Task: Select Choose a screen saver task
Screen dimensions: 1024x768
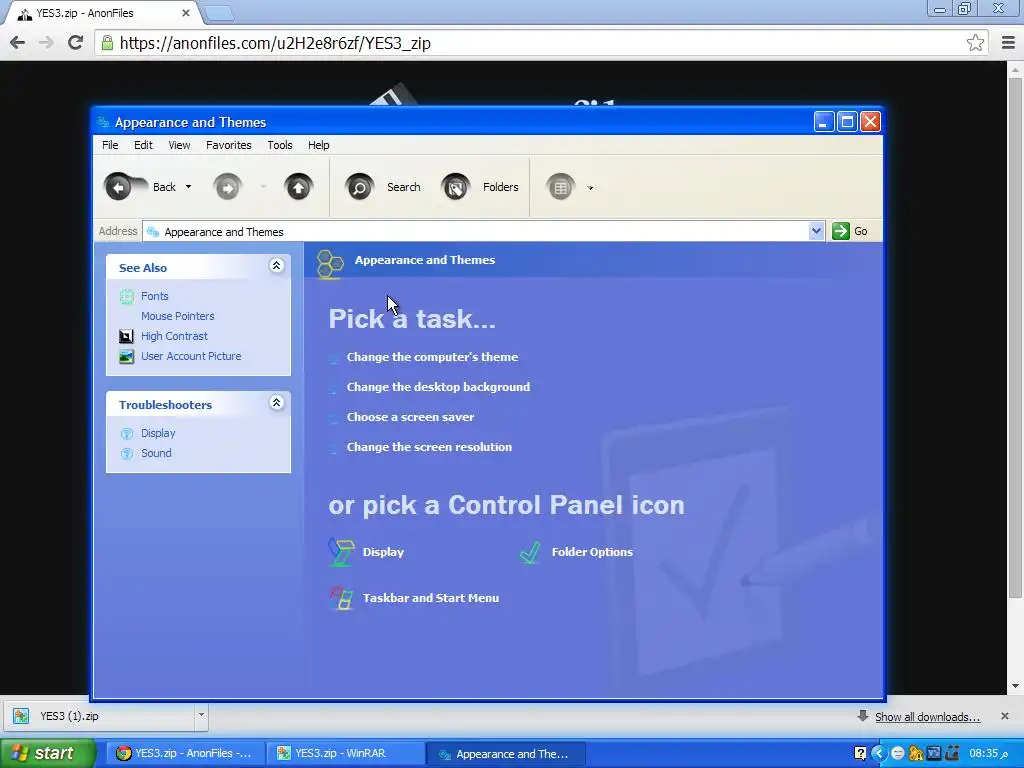Action: pyautogui.click(x=410, y=417)
